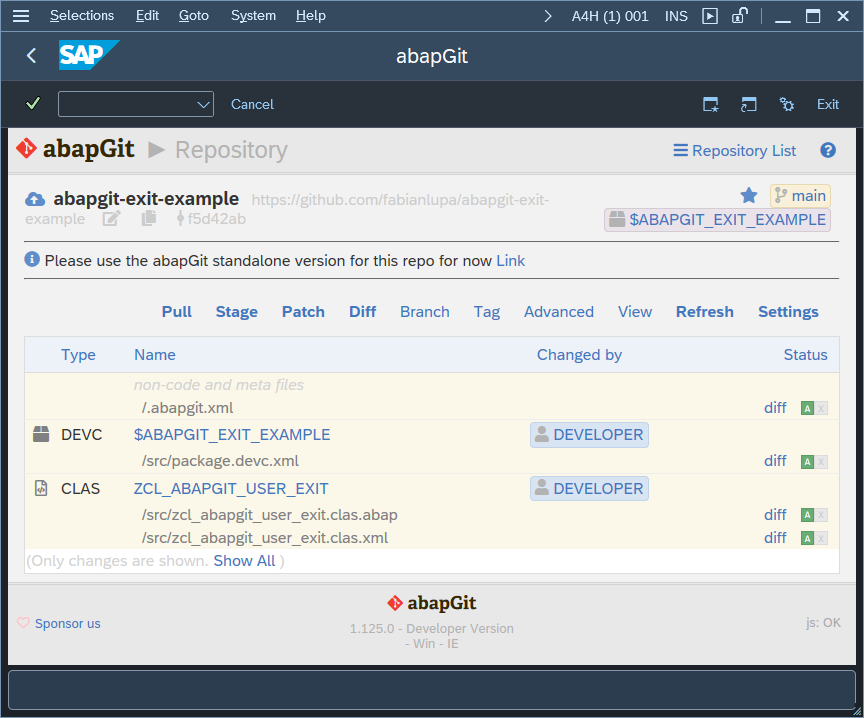Open the transaction command field dropdown
Viewport: 864px width, 718px height.
point(204,104)
